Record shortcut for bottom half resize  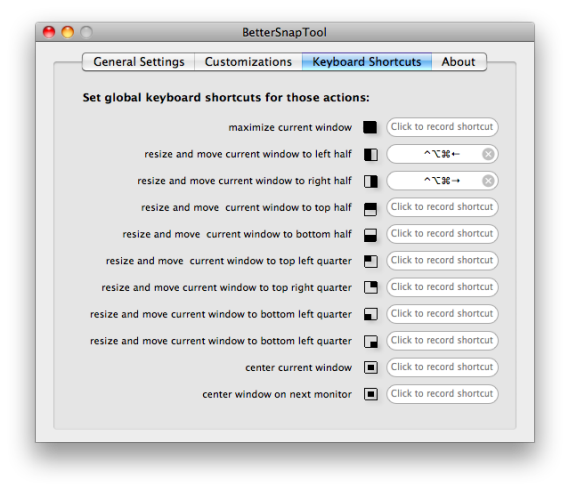point(442,234)
